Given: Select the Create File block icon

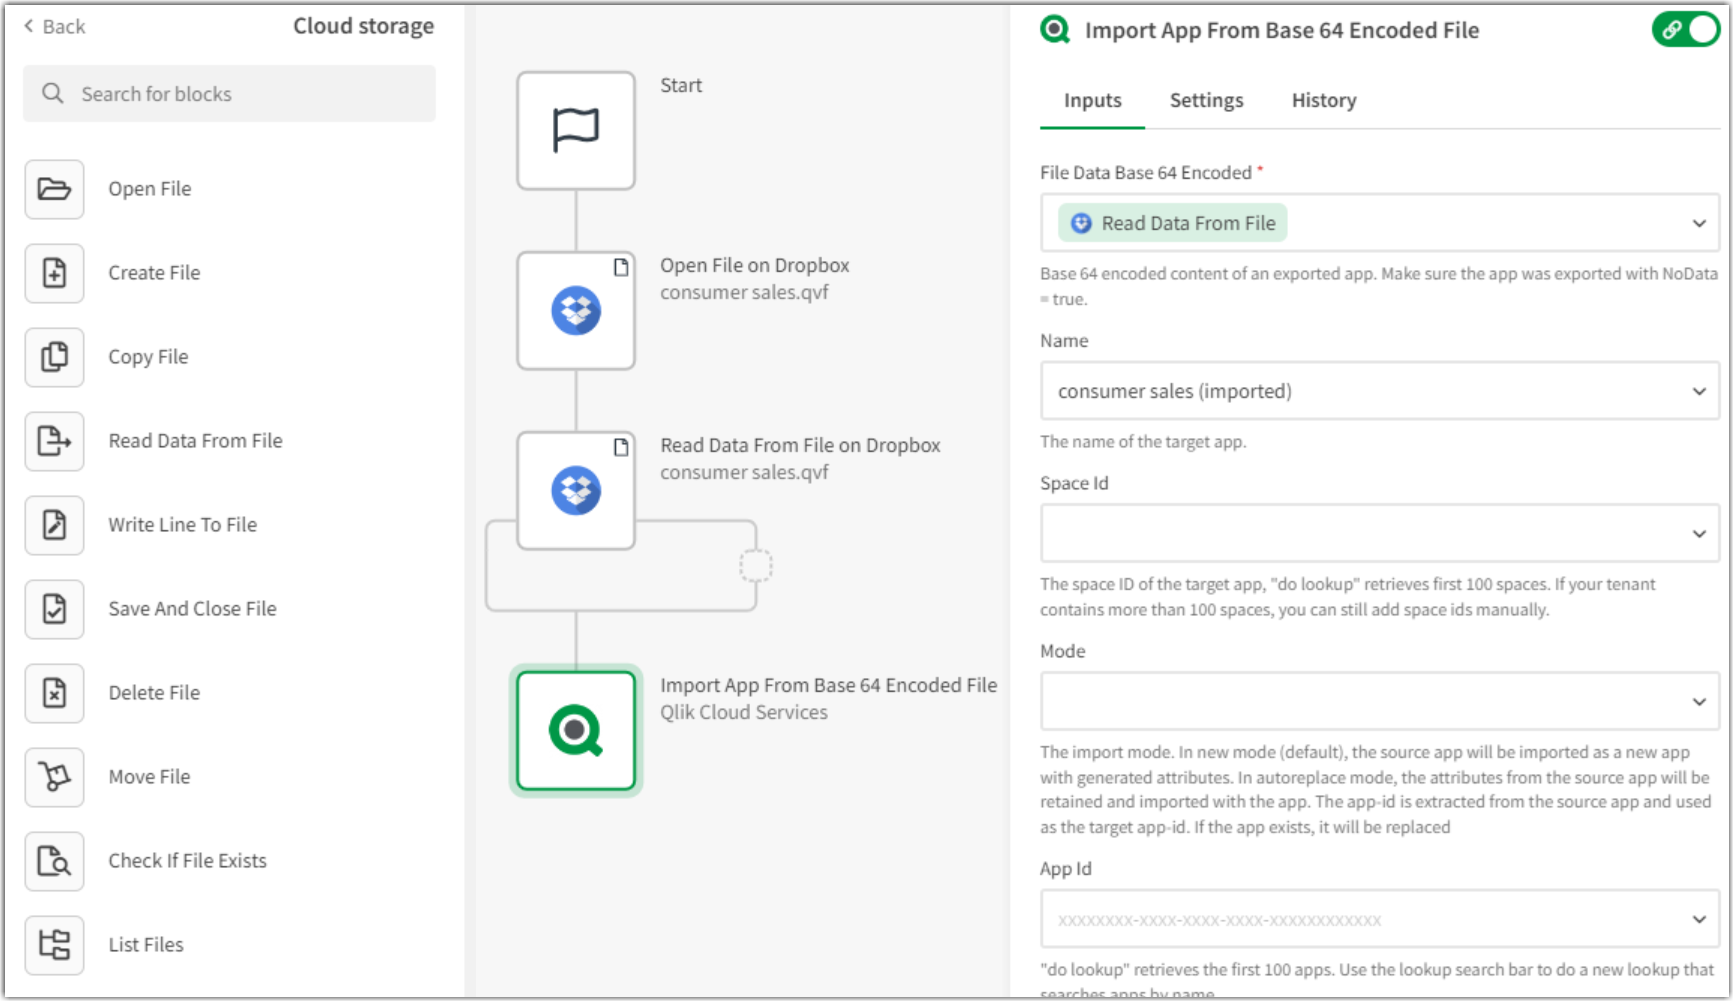Looking at the screenshot, I should (53, 273).
